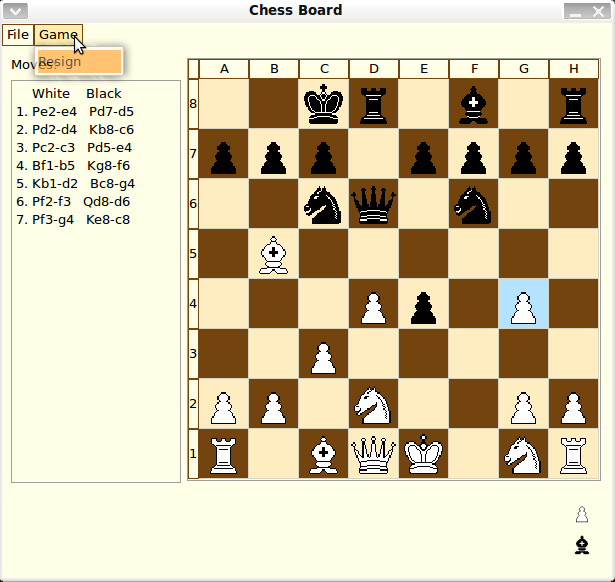Image resolution: width=615 pixels, height=582 pixels.
Task: Select the white rook on A1
Action: point(224,454)
